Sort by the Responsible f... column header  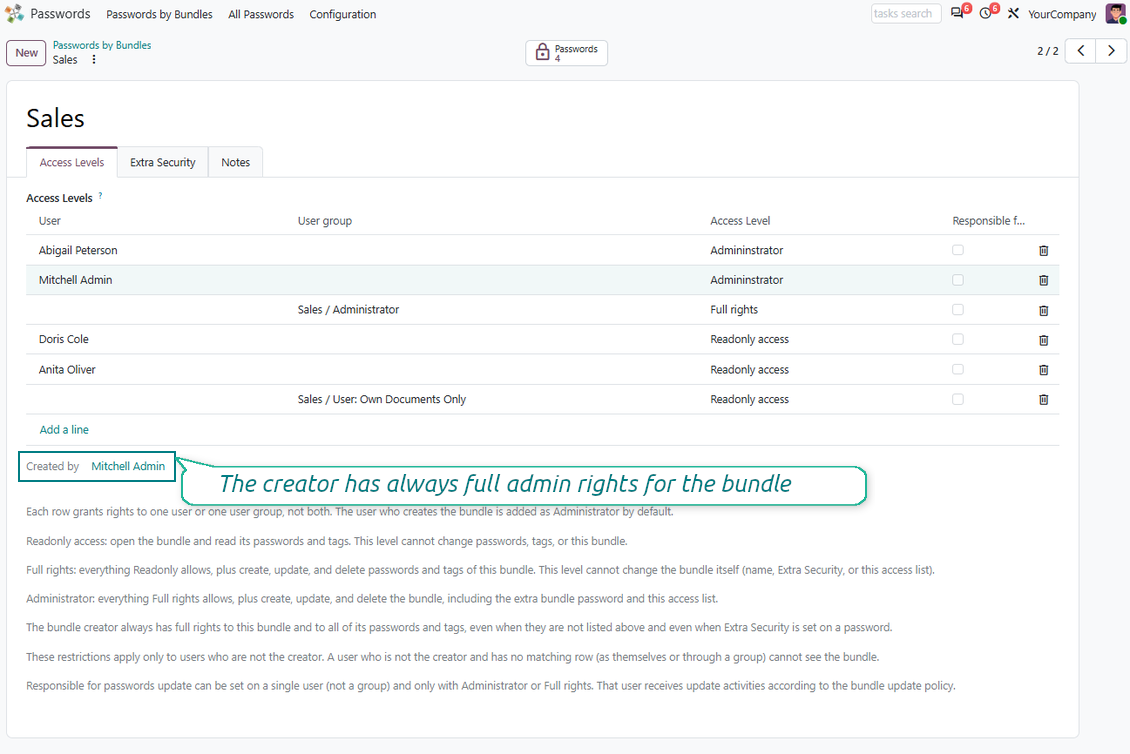click(989, 221)
